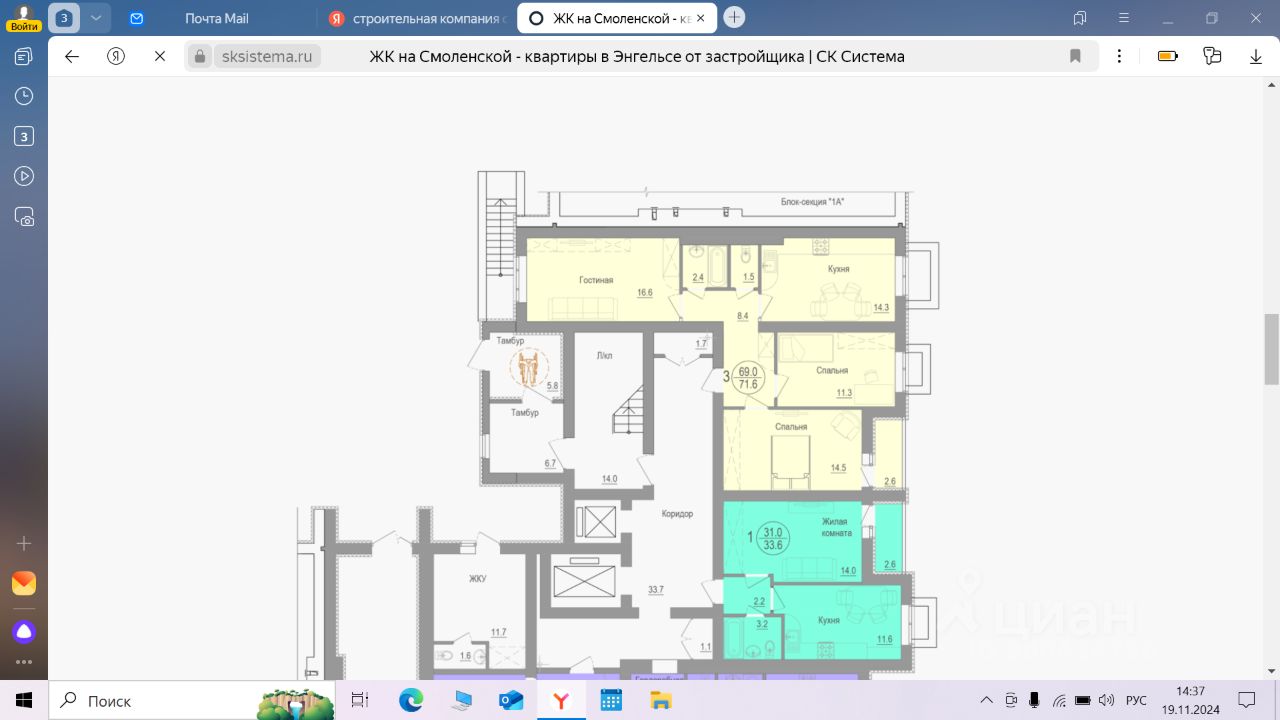Close the ЖК на Смоленской tab
This screenshot has width=1280, height=720.
[x=703, y=18]
